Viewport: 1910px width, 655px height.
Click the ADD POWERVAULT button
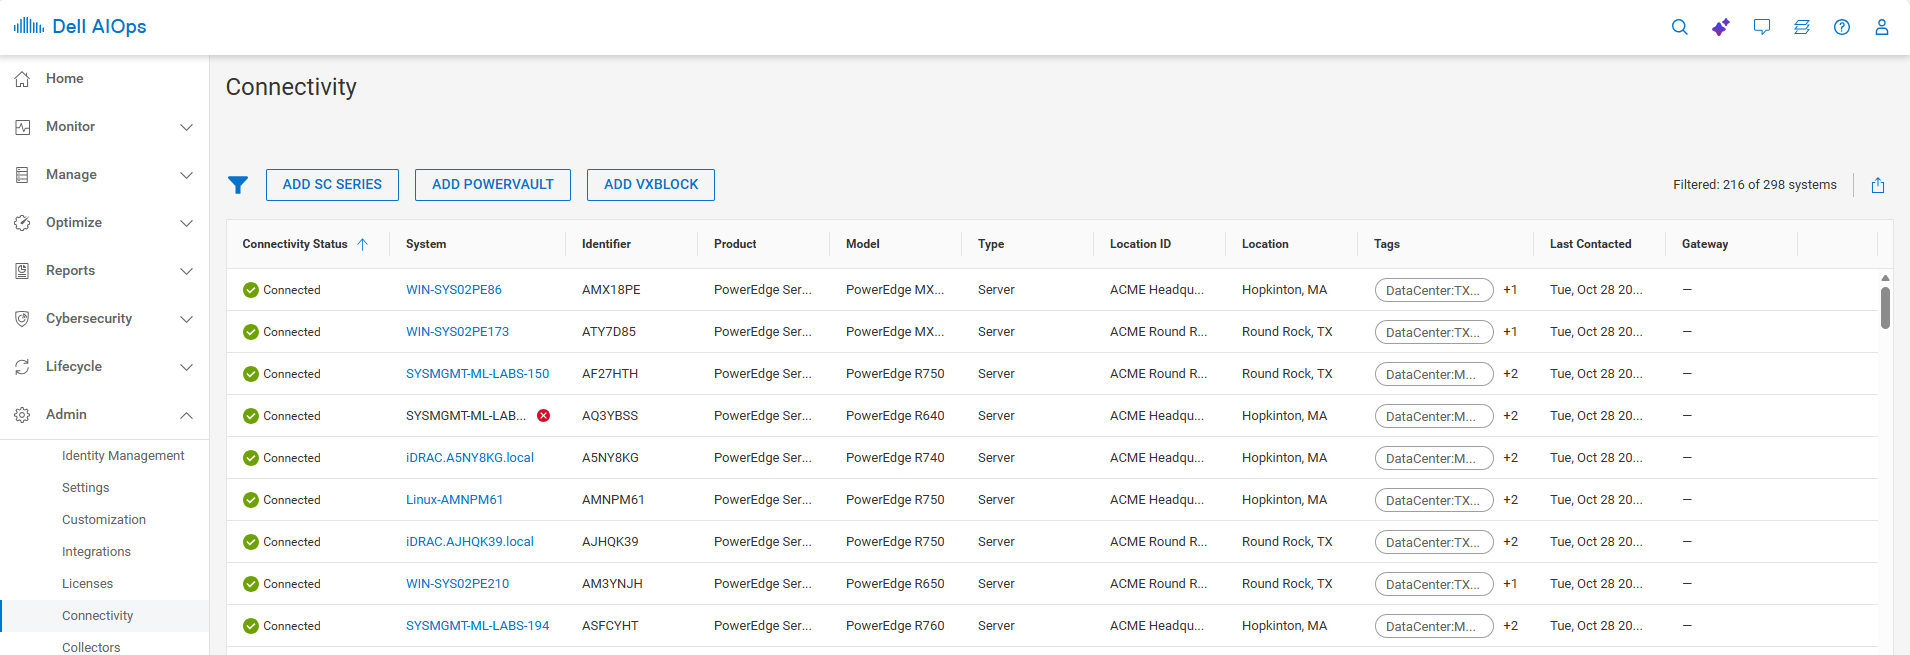(x=492, y=185)
